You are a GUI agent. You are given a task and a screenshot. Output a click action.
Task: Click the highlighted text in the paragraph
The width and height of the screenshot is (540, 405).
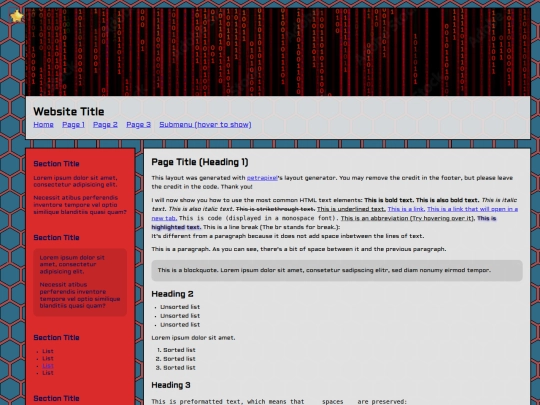tap(176, 227)
